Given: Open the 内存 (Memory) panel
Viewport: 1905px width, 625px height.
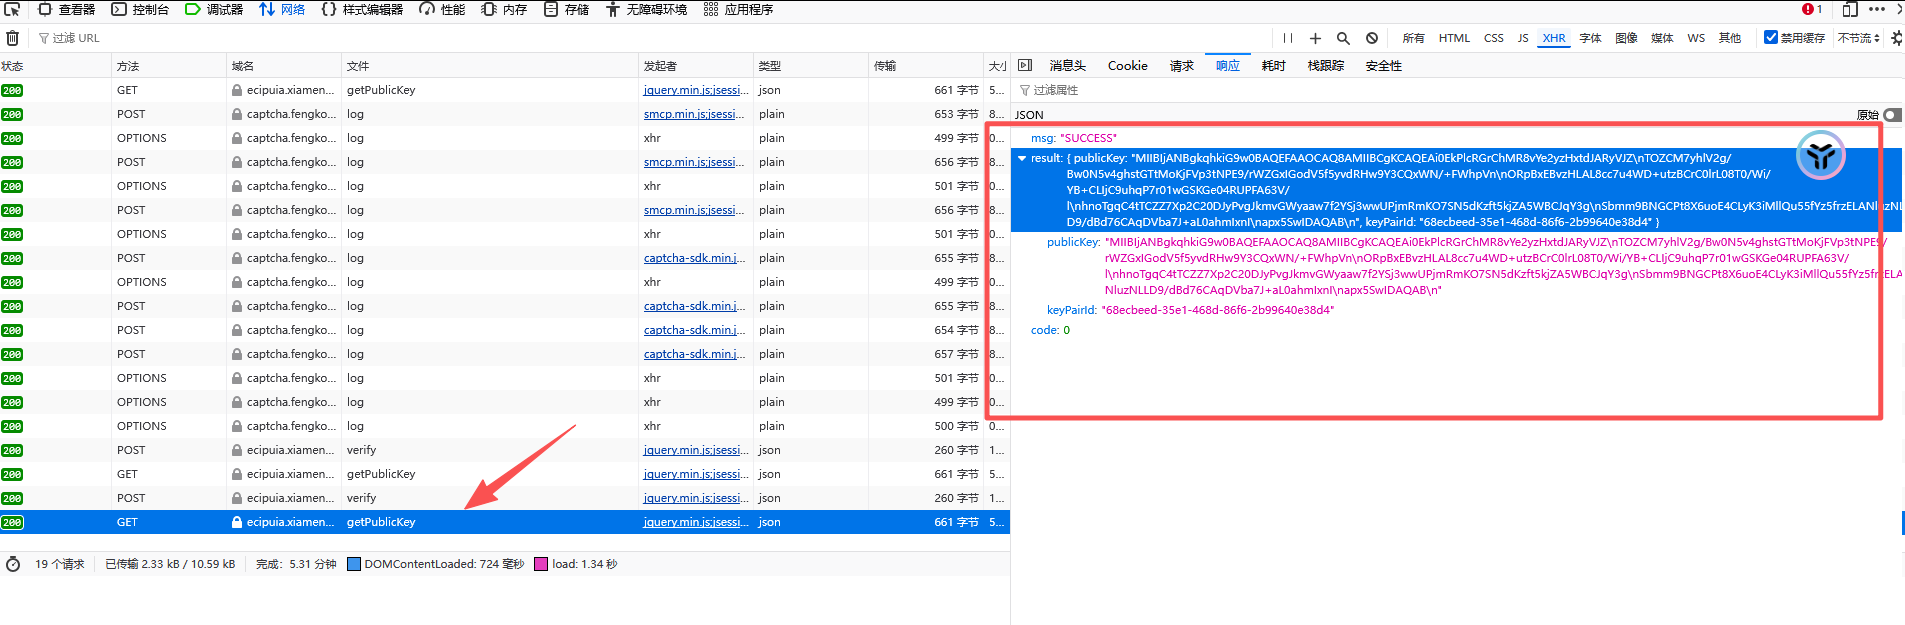Looking at the screenshot, I should (x=504, y=9).
